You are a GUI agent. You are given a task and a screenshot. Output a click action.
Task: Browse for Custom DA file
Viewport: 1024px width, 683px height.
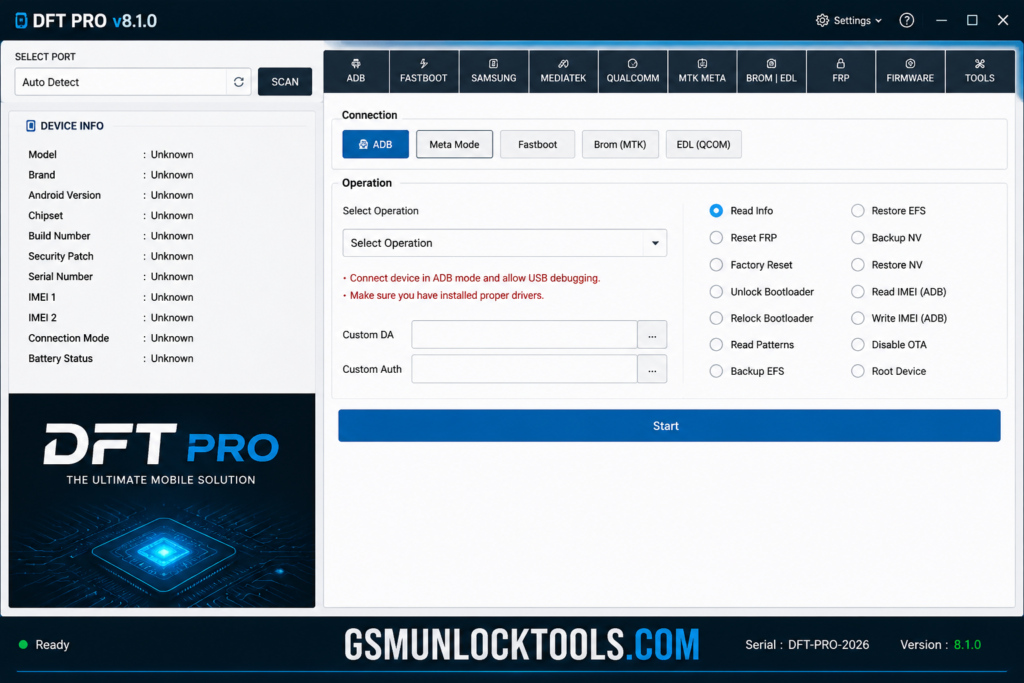coord(652,334)
